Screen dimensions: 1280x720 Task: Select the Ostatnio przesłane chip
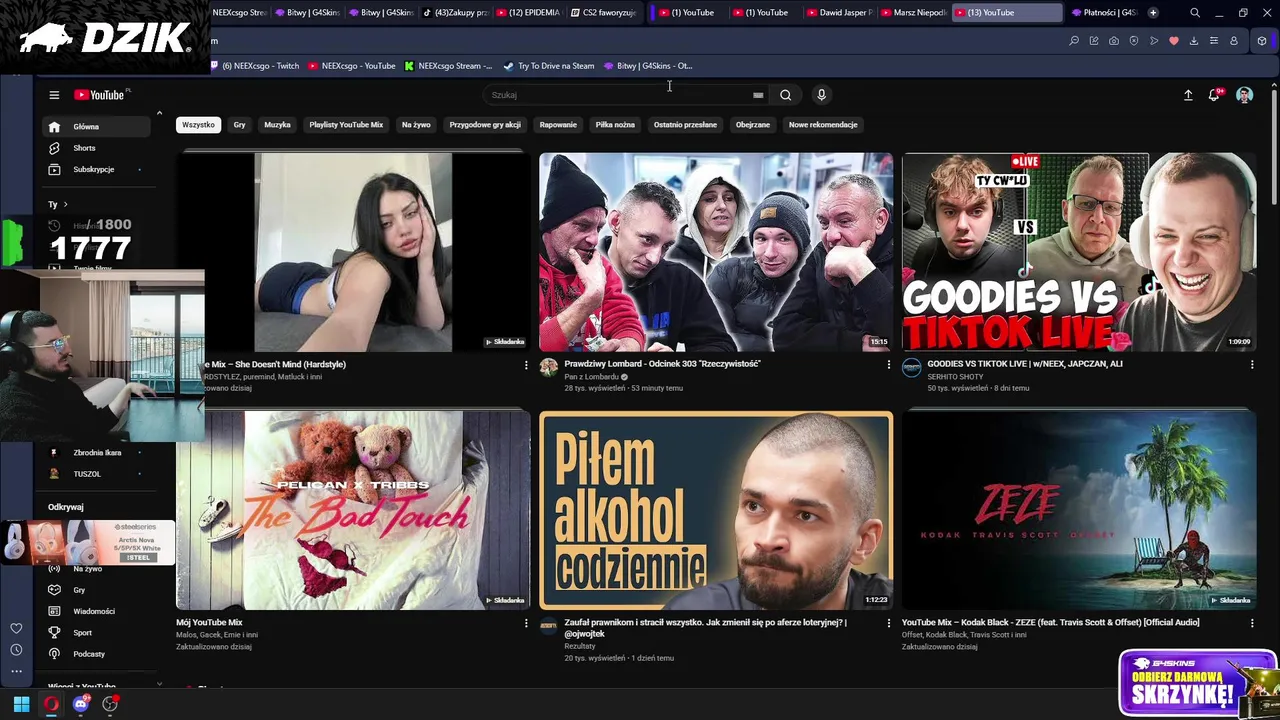pos(685,125)
